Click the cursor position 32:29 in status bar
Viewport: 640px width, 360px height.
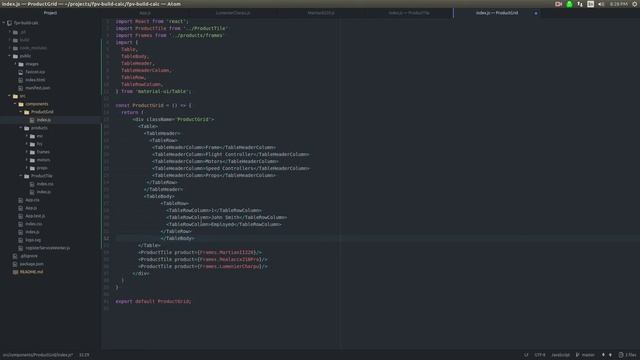(x=84, y=355)
